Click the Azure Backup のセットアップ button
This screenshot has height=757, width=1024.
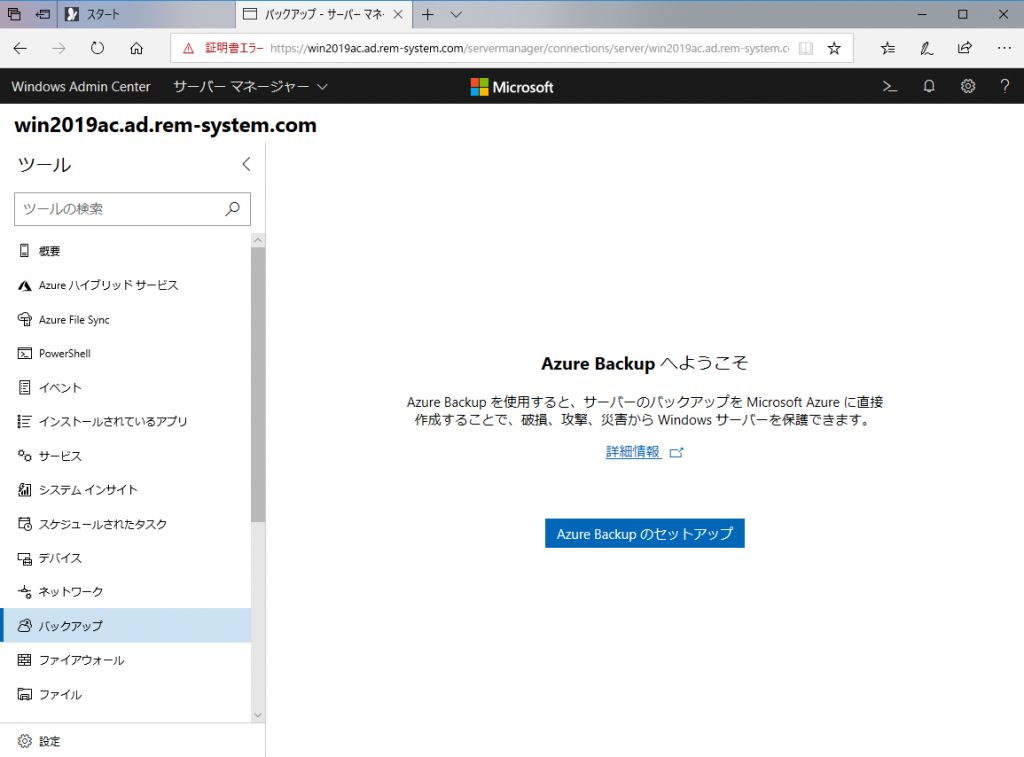coord(644,533)
